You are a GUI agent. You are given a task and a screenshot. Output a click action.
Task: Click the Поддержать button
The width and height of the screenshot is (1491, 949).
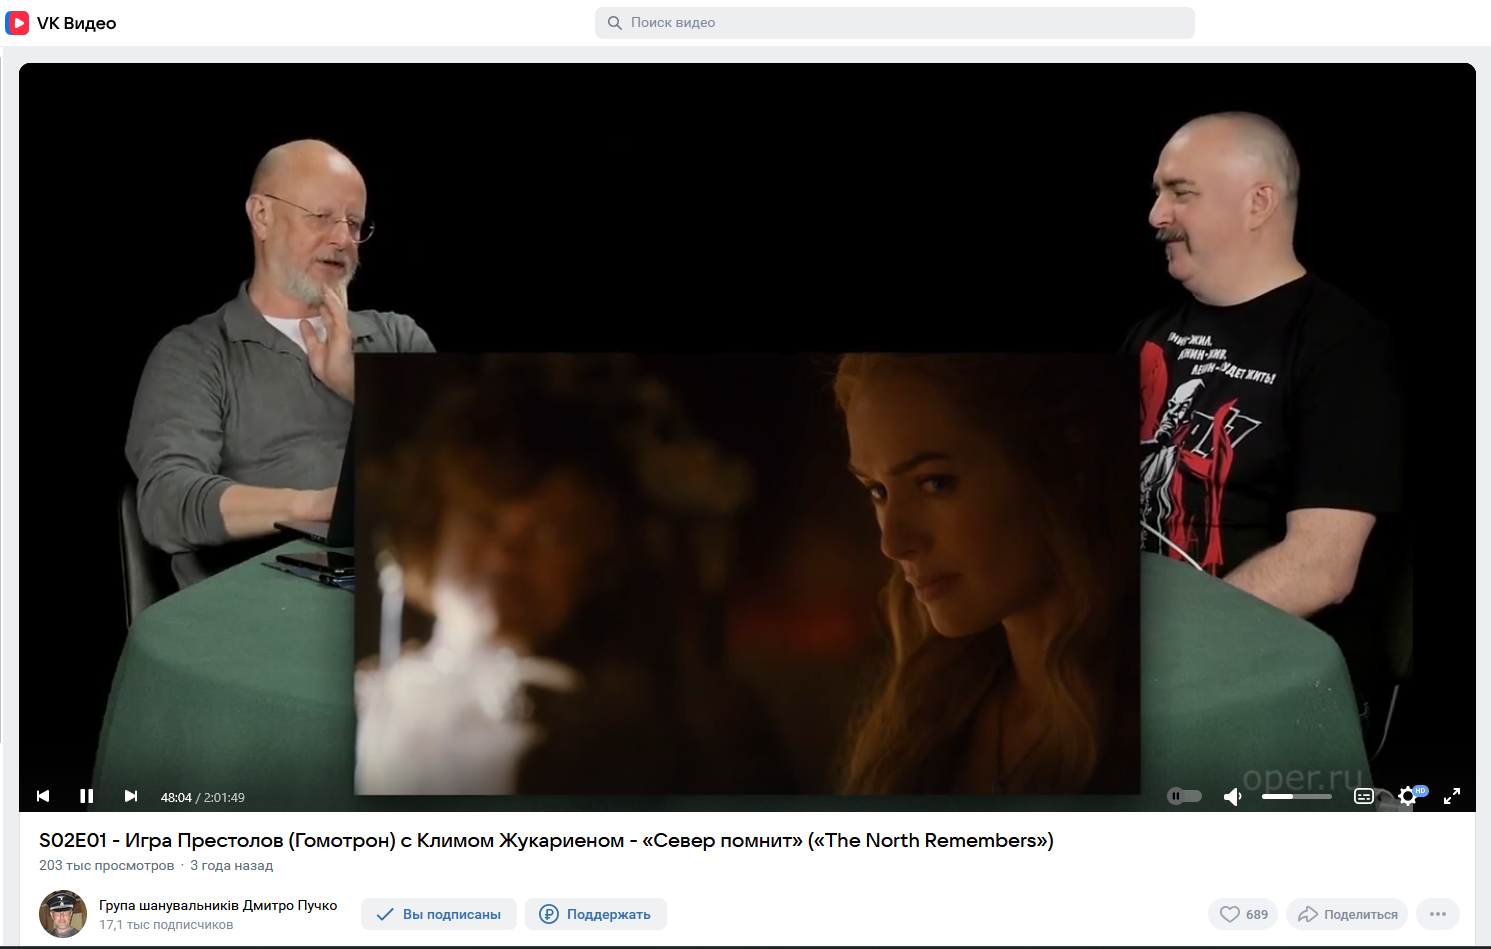(x=596, y=914)
